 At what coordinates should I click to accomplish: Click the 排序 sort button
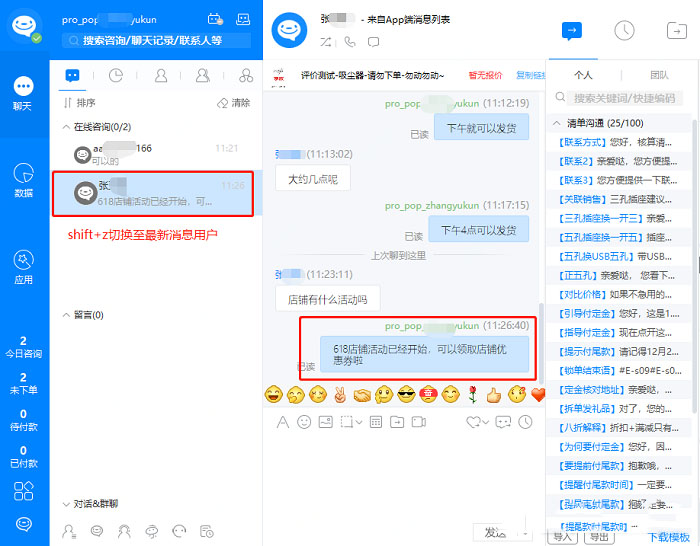click(79, 103)
